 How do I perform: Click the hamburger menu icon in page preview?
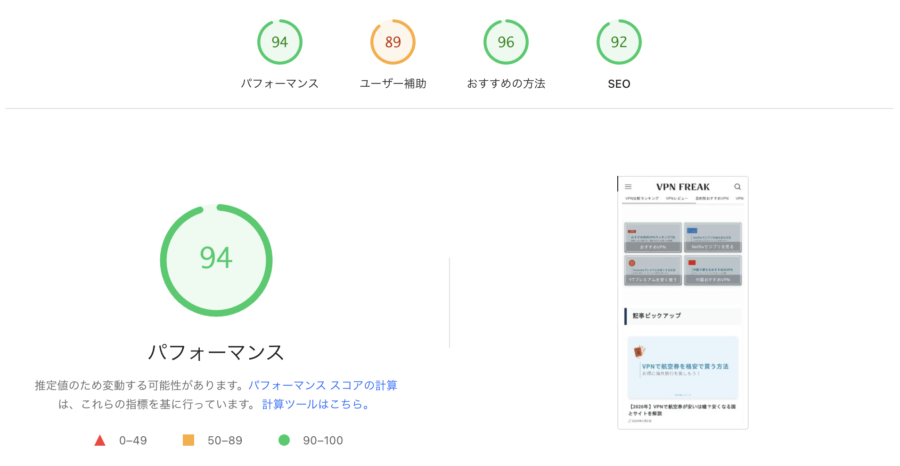tap(629, 187)
